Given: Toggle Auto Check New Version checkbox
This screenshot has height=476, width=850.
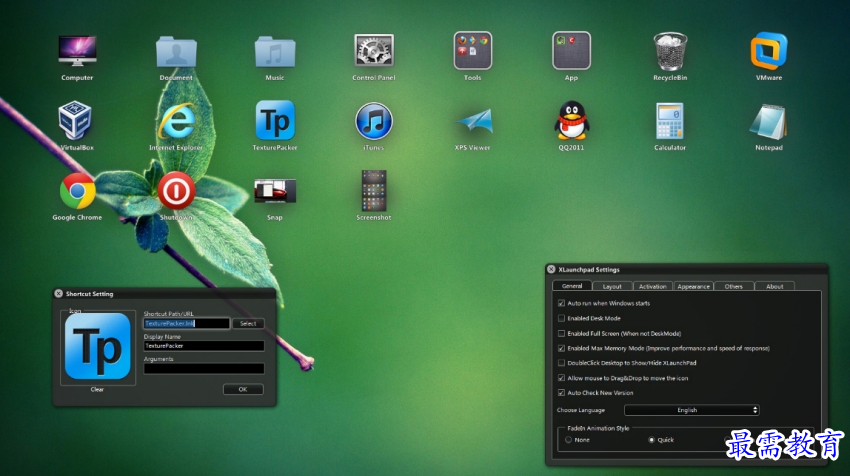Looking at the screenshot, I should [x=561, y=393].
